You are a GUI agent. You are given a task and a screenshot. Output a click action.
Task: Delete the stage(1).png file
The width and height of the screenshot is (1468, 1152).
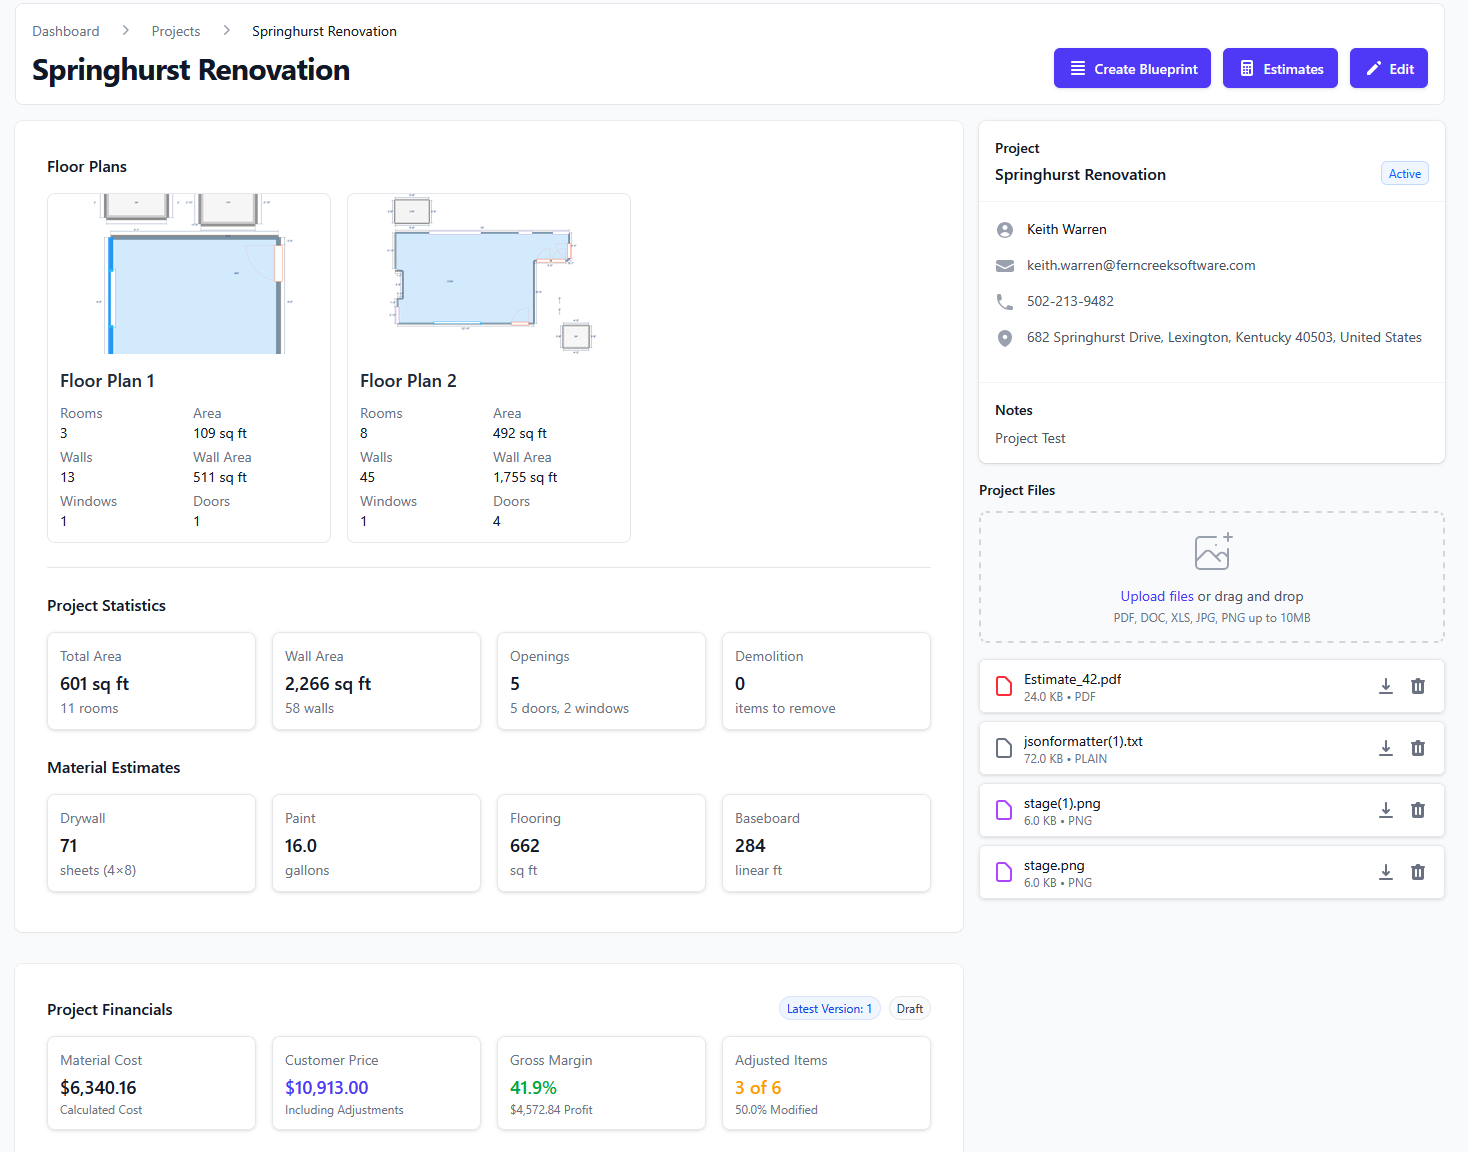1418,810
